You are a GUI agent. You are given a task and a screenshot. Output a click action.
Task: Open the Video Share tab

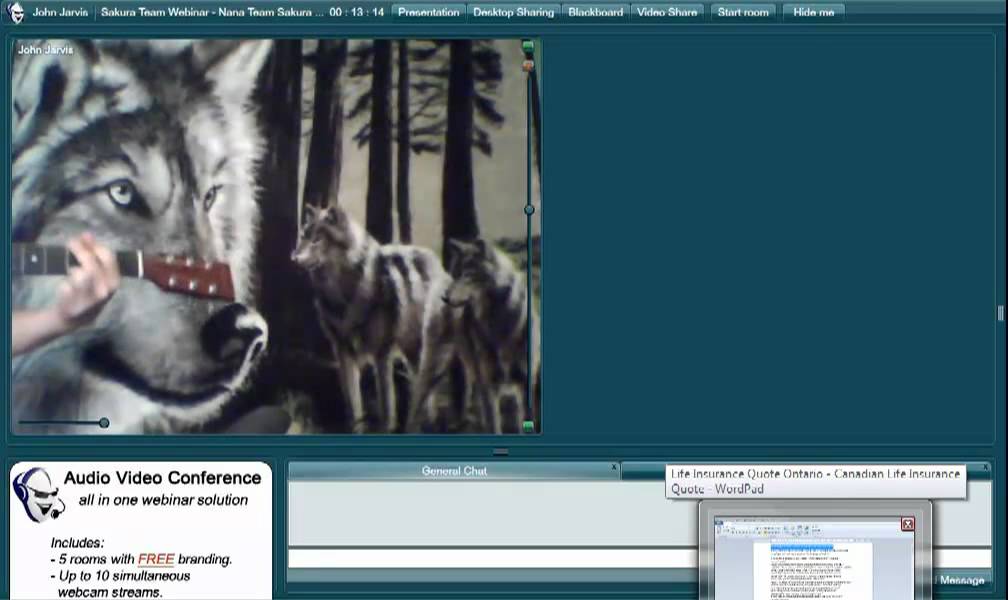(667, 12)
